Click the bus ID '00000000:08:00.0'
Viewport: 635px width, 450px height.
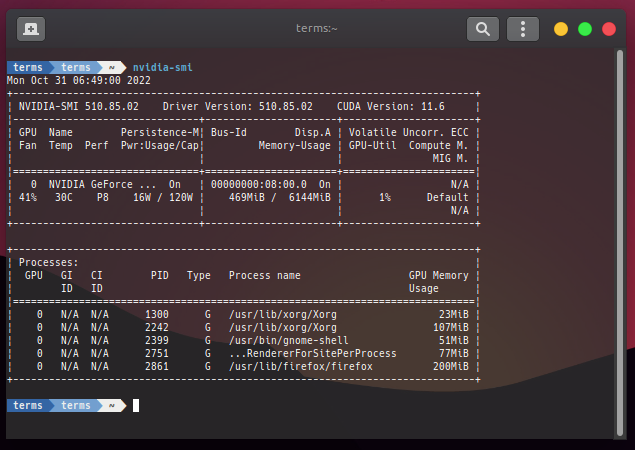pos(259,184)
